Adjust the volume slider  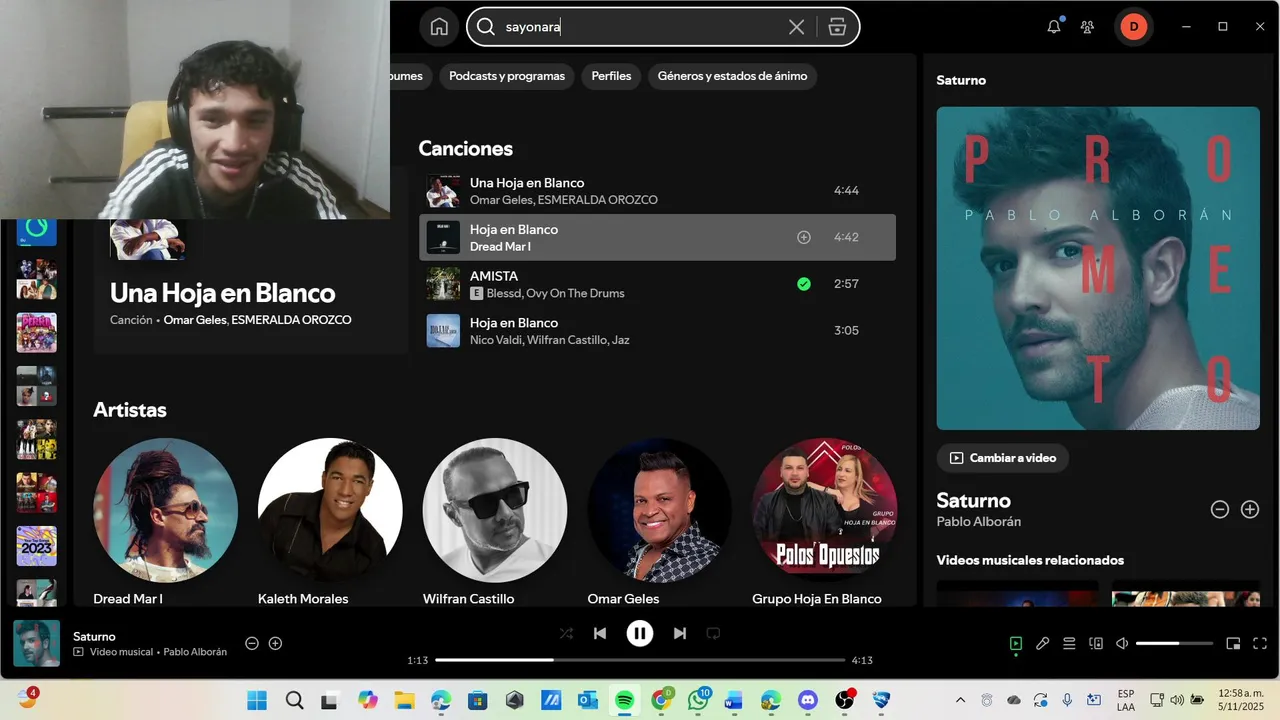[1174, 644]
